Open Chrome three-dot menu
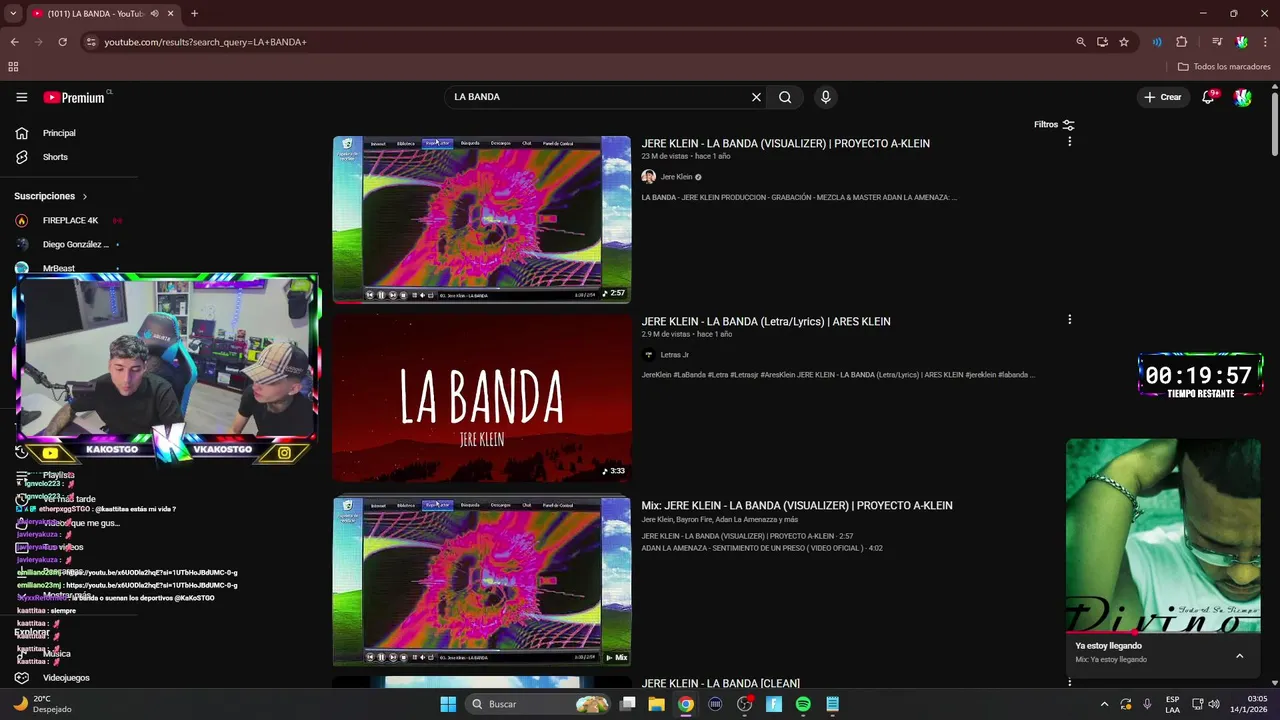1280x720 pixels. 1266,42
